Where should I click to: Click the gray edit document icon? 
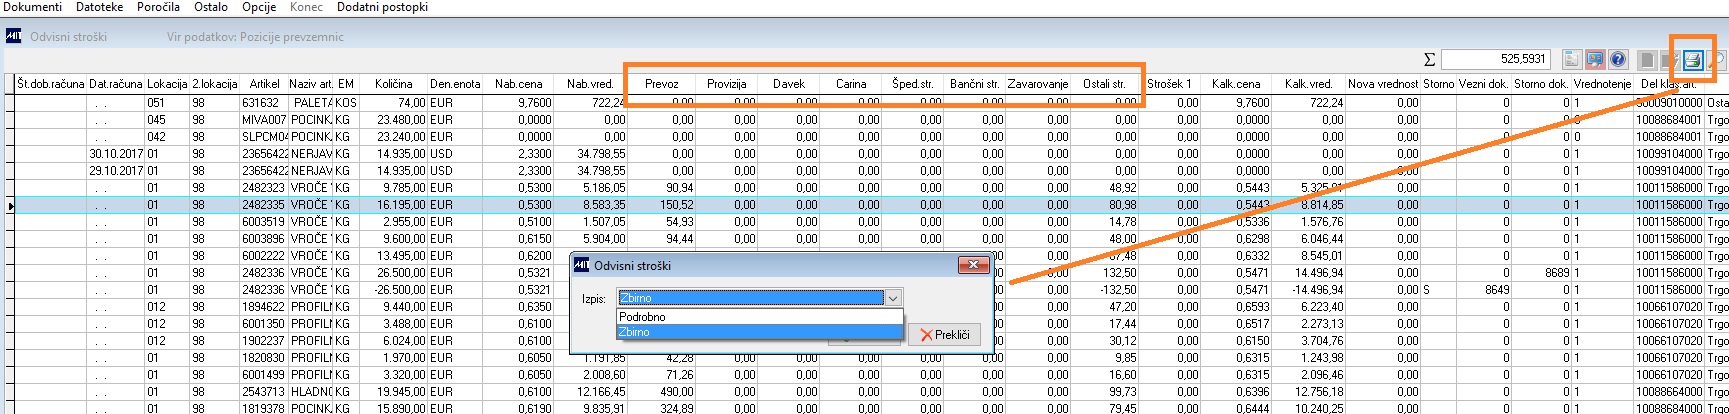click(1670, 60)
